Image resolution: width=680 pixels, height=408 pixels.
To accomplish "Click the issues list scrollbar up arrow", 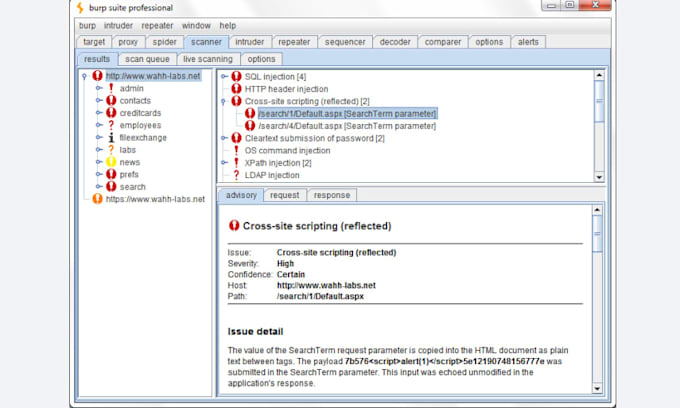I will (x=599, y=75).
